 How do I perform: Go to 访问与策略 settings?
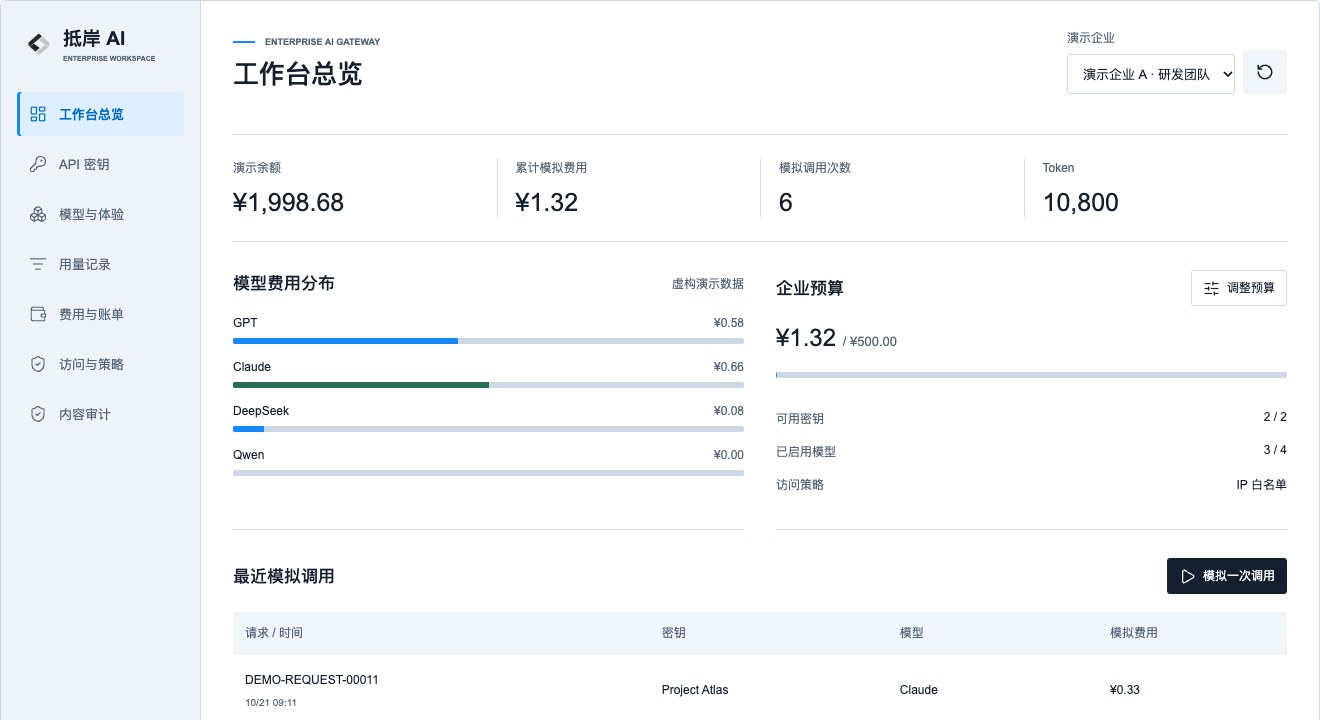pyautogui.click(x=101, y=364)
